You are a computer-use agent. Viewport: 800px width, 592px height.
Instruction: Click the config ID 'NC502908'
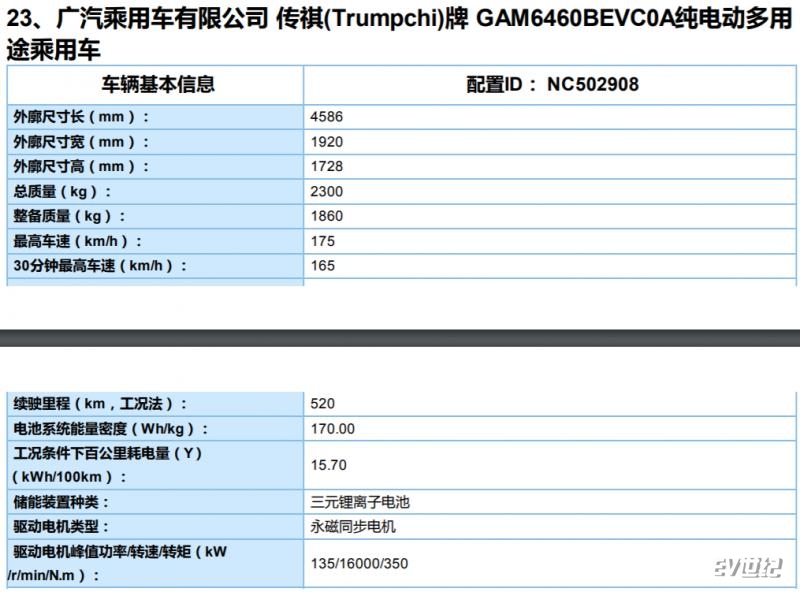point(593,85)
